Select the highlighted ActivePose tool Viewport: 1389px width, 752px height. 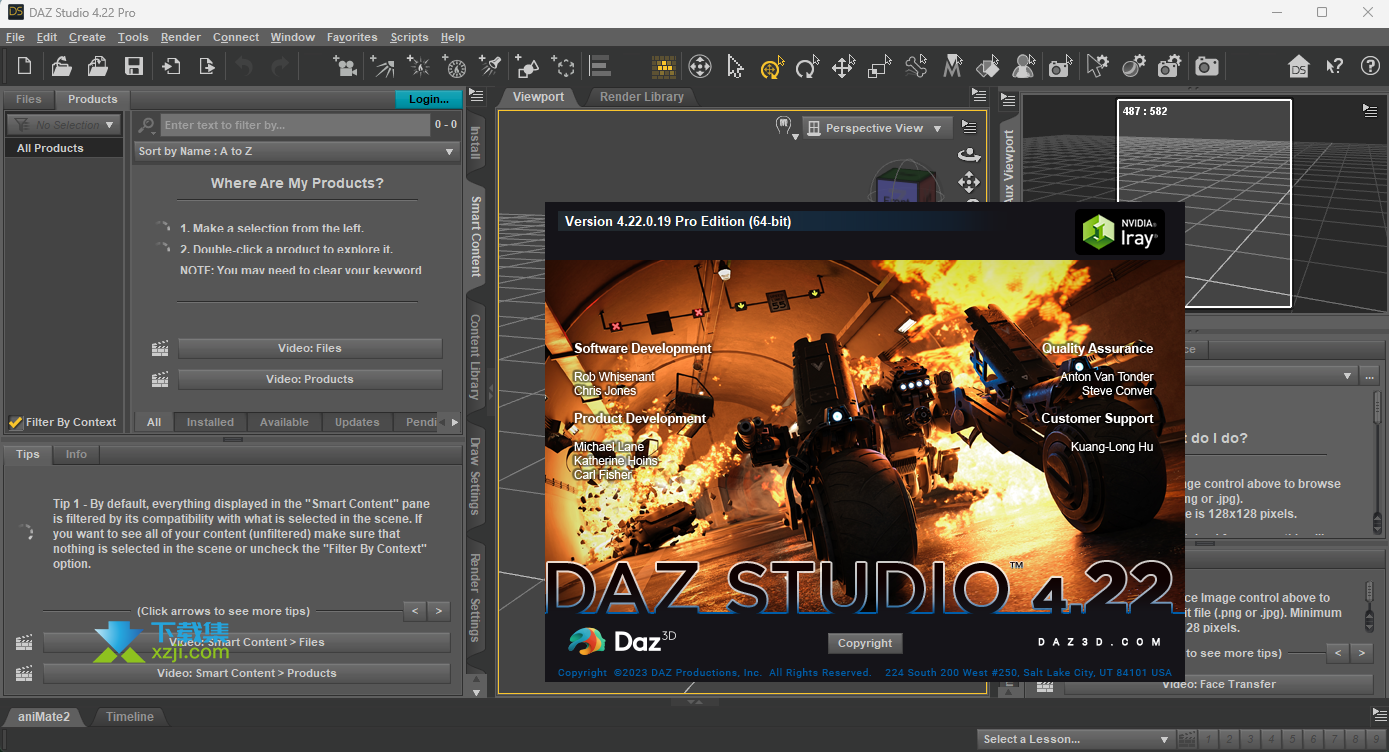point(771,67)
